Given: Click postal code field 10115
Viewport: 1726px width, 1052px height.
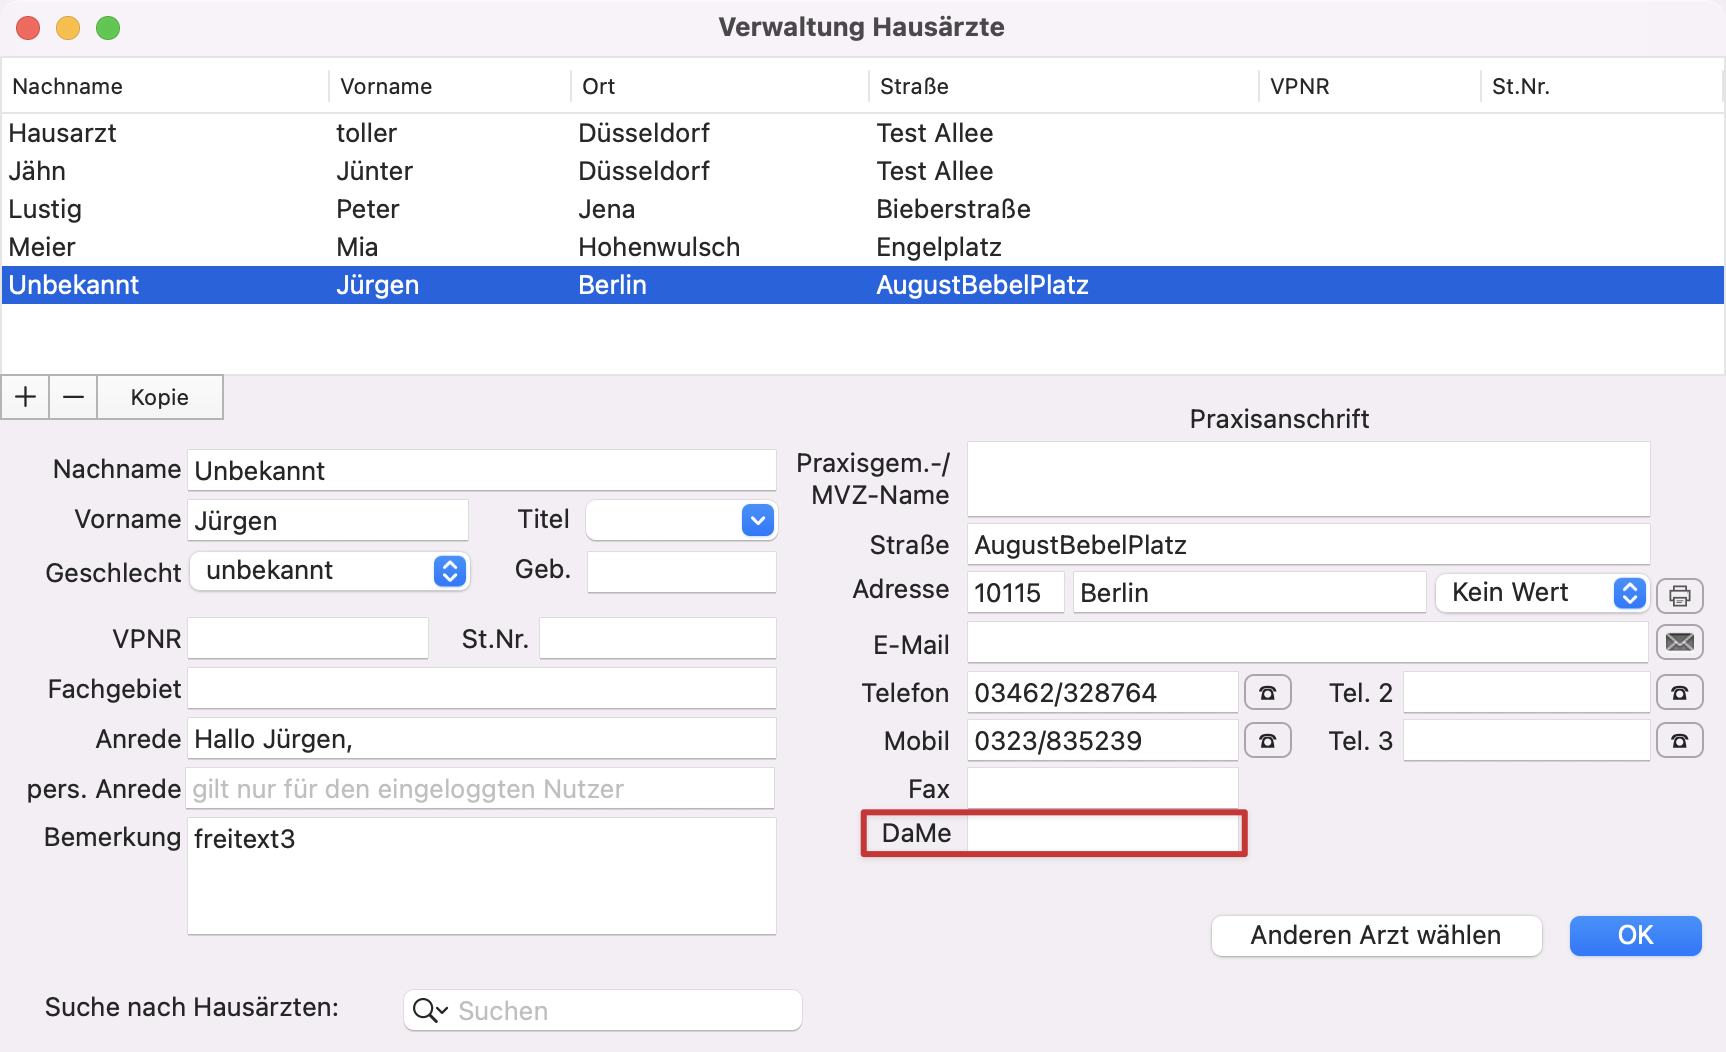Looking at the screenshot, I should point(1016,592).
